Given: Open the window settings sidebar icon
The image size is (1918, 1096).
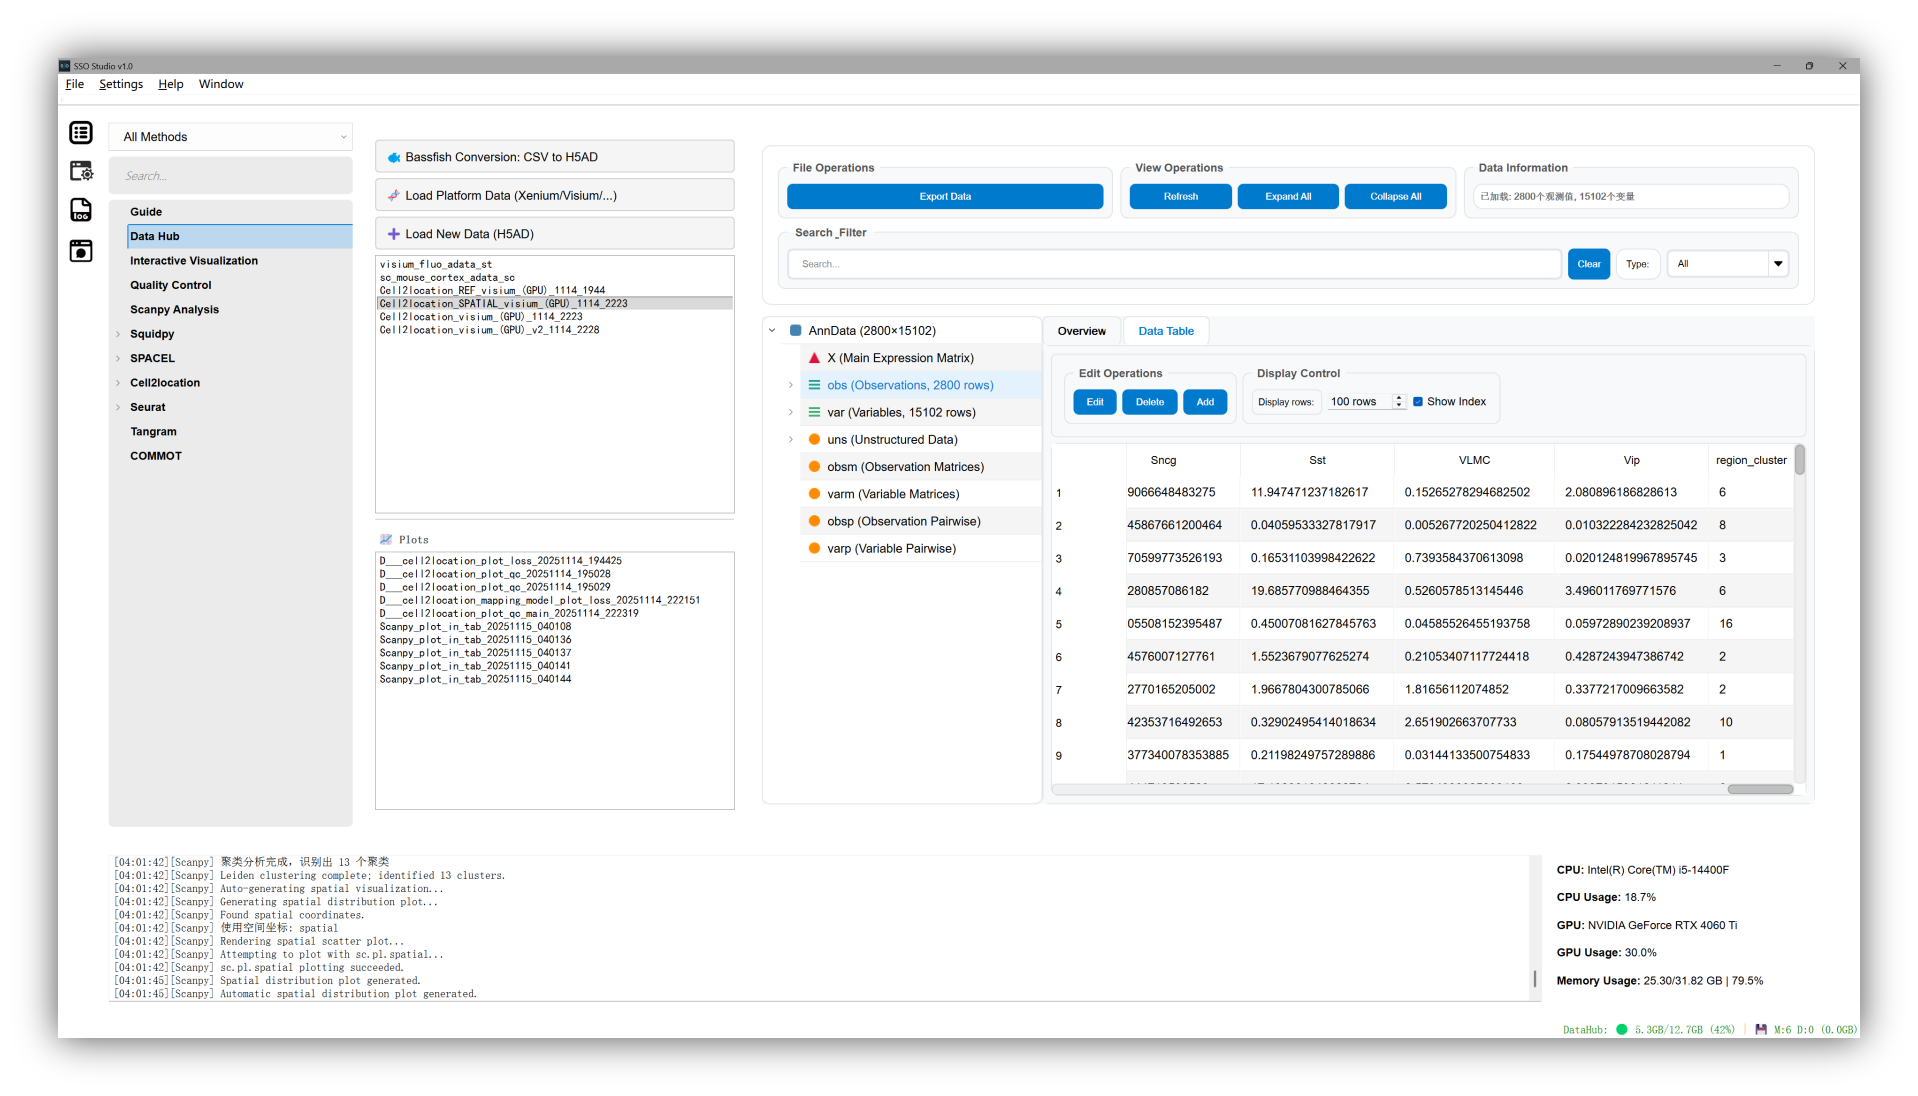Looking at the screenshot, I should click(x=81, y=171).
